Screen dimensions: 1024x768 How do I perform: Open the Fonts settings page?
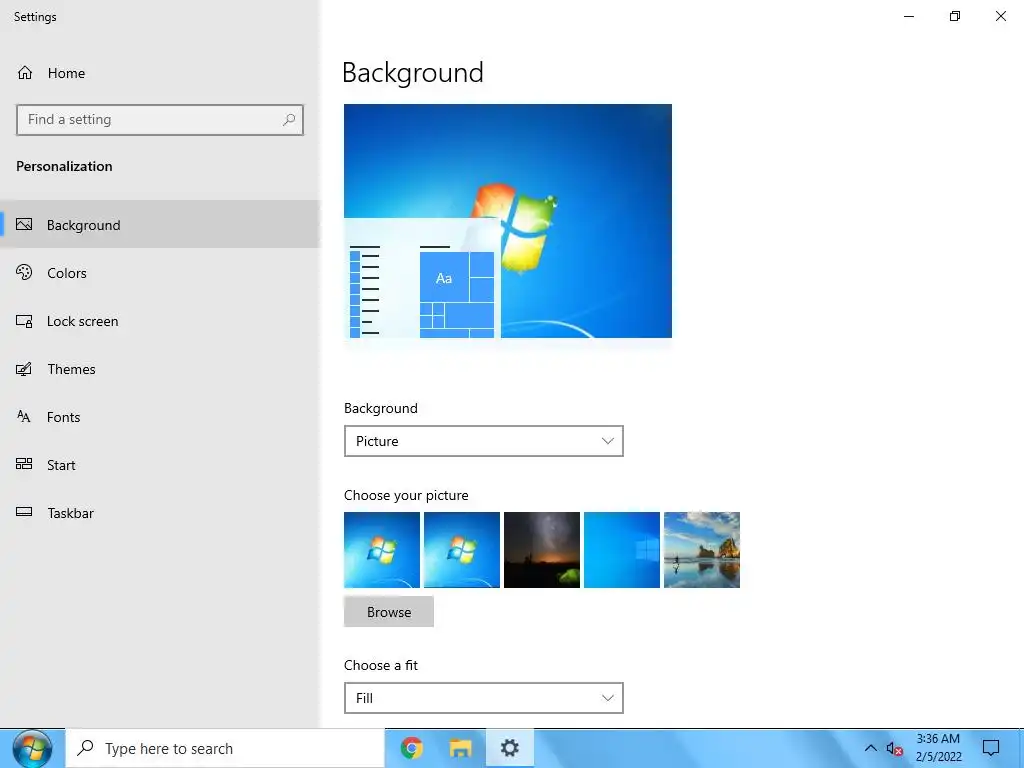point(160,417)
